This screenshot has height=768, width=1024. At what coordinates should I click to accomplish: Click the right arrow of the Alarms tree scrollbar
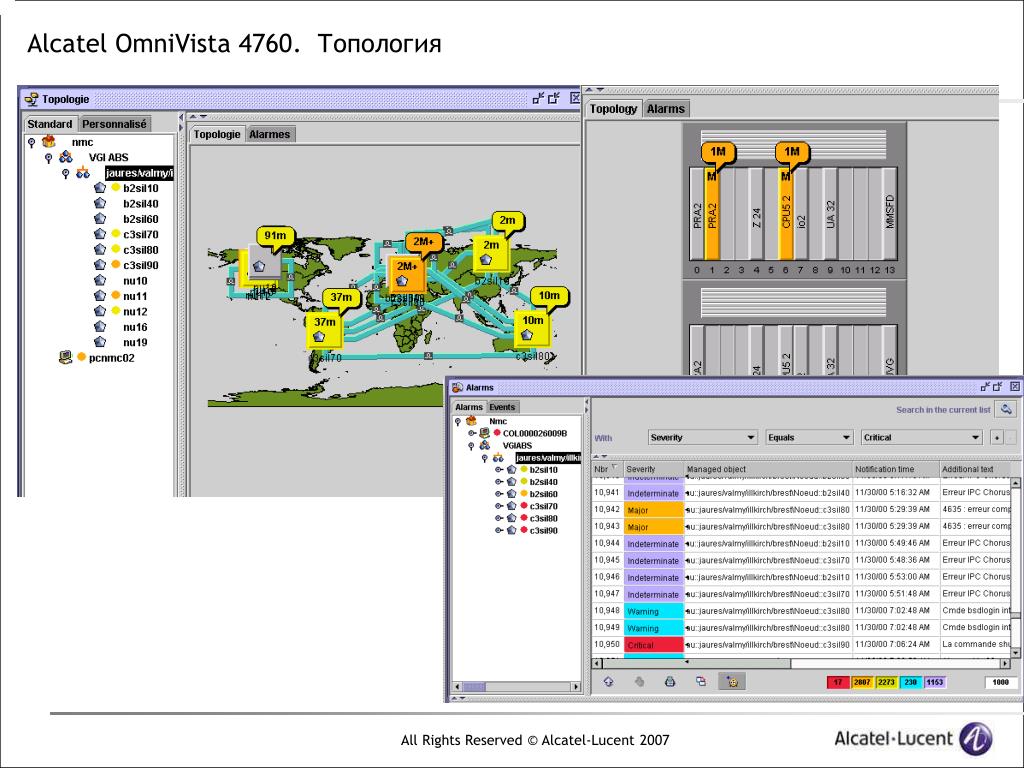(x=575, y=686)
